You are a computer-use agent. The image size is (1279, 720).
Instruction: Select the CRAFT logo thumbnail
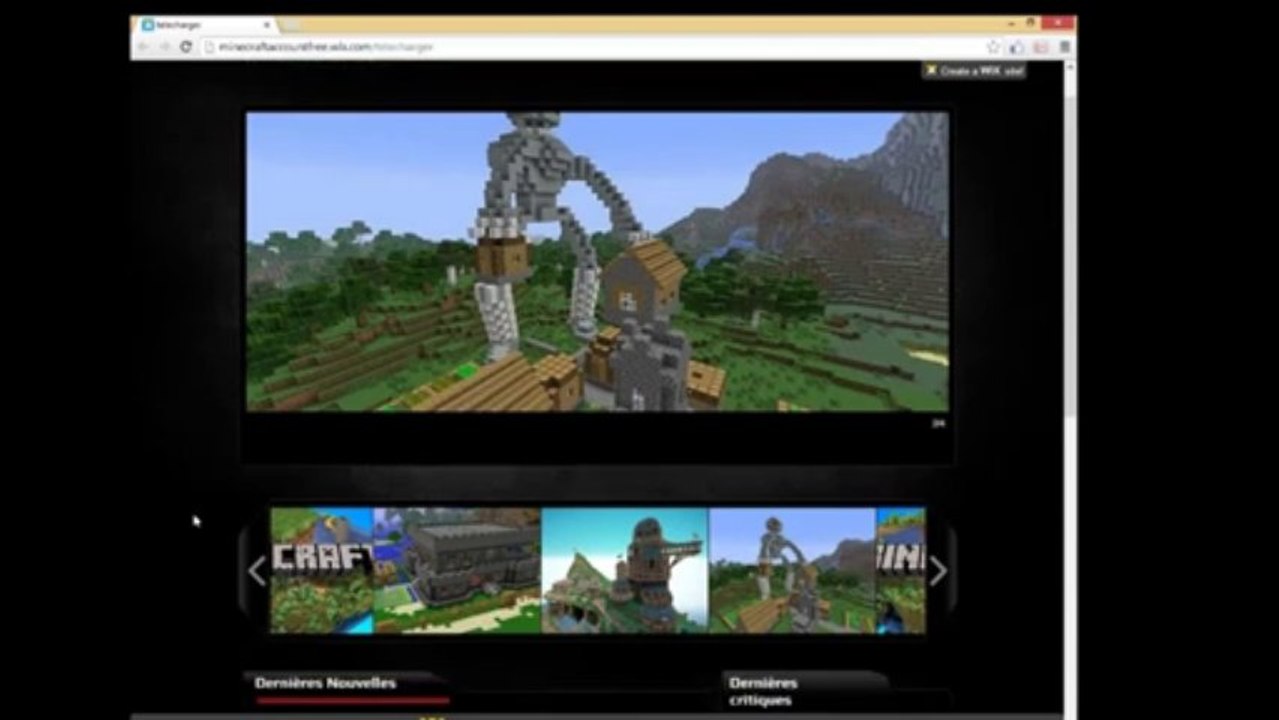point(322,570)
